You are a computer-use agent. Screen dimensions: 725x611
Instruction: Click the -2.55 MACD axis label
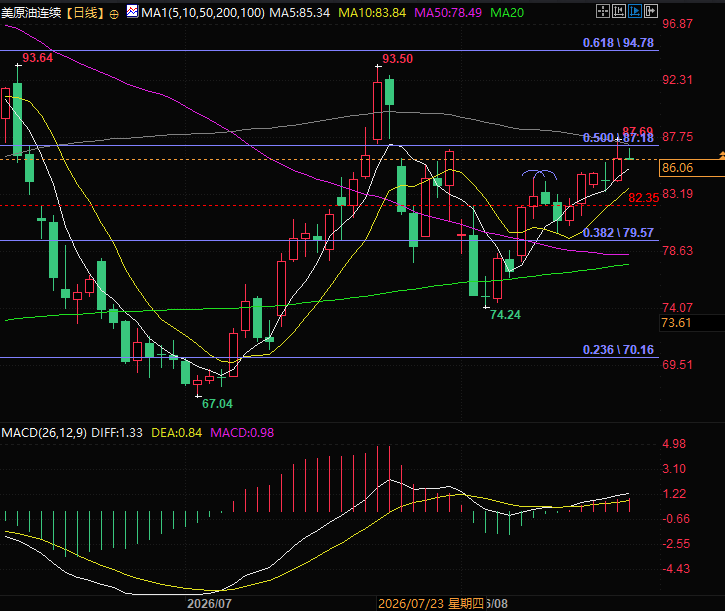[676, 543]
